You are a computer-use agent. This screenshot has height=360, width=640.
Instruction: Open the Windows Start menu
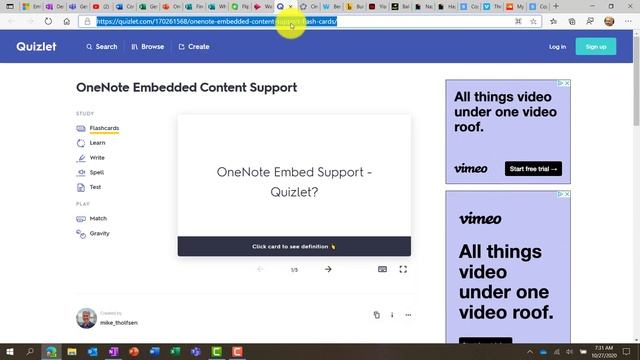coord(10,351)
